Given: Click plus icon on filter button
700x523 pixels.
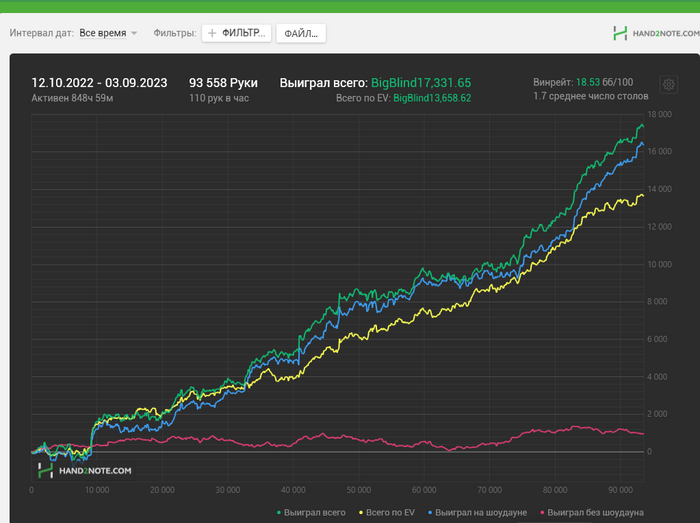Looking at the screenshot, I should tap(212, 33).
